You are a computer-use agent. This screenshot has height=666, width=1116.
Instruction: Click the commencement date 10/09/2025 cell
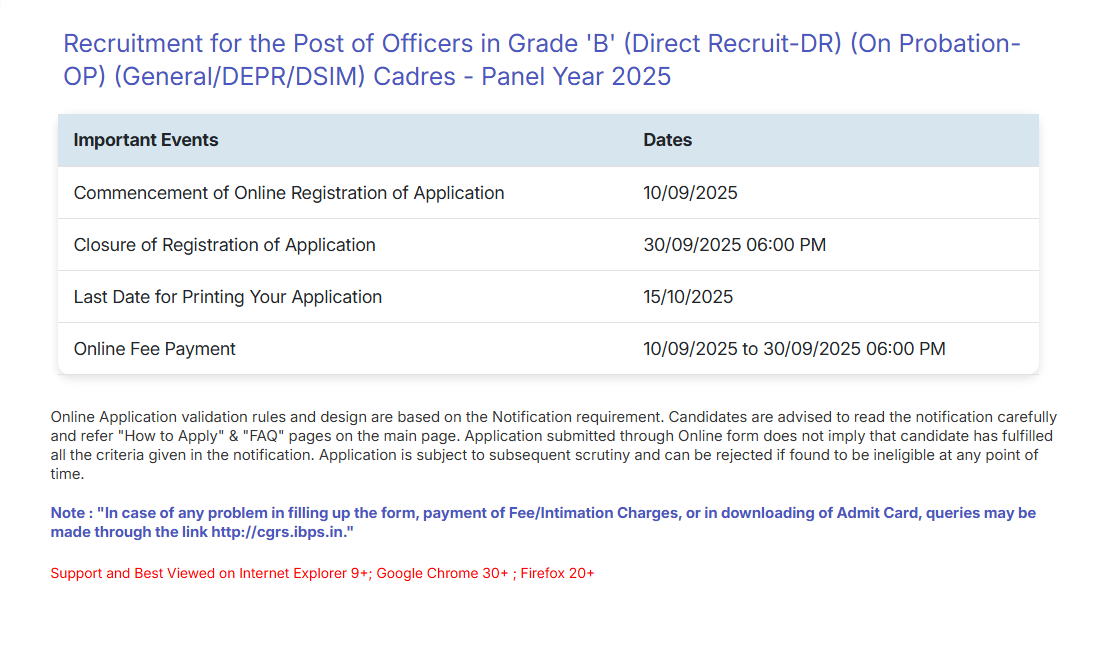pyautogui.click(x=690, y=193)
